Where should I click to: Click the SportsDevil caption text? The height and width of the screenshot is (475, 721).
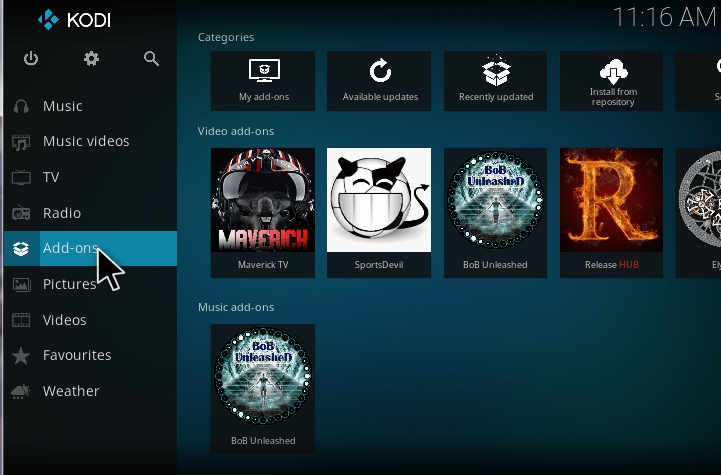(x=379, y=264)
